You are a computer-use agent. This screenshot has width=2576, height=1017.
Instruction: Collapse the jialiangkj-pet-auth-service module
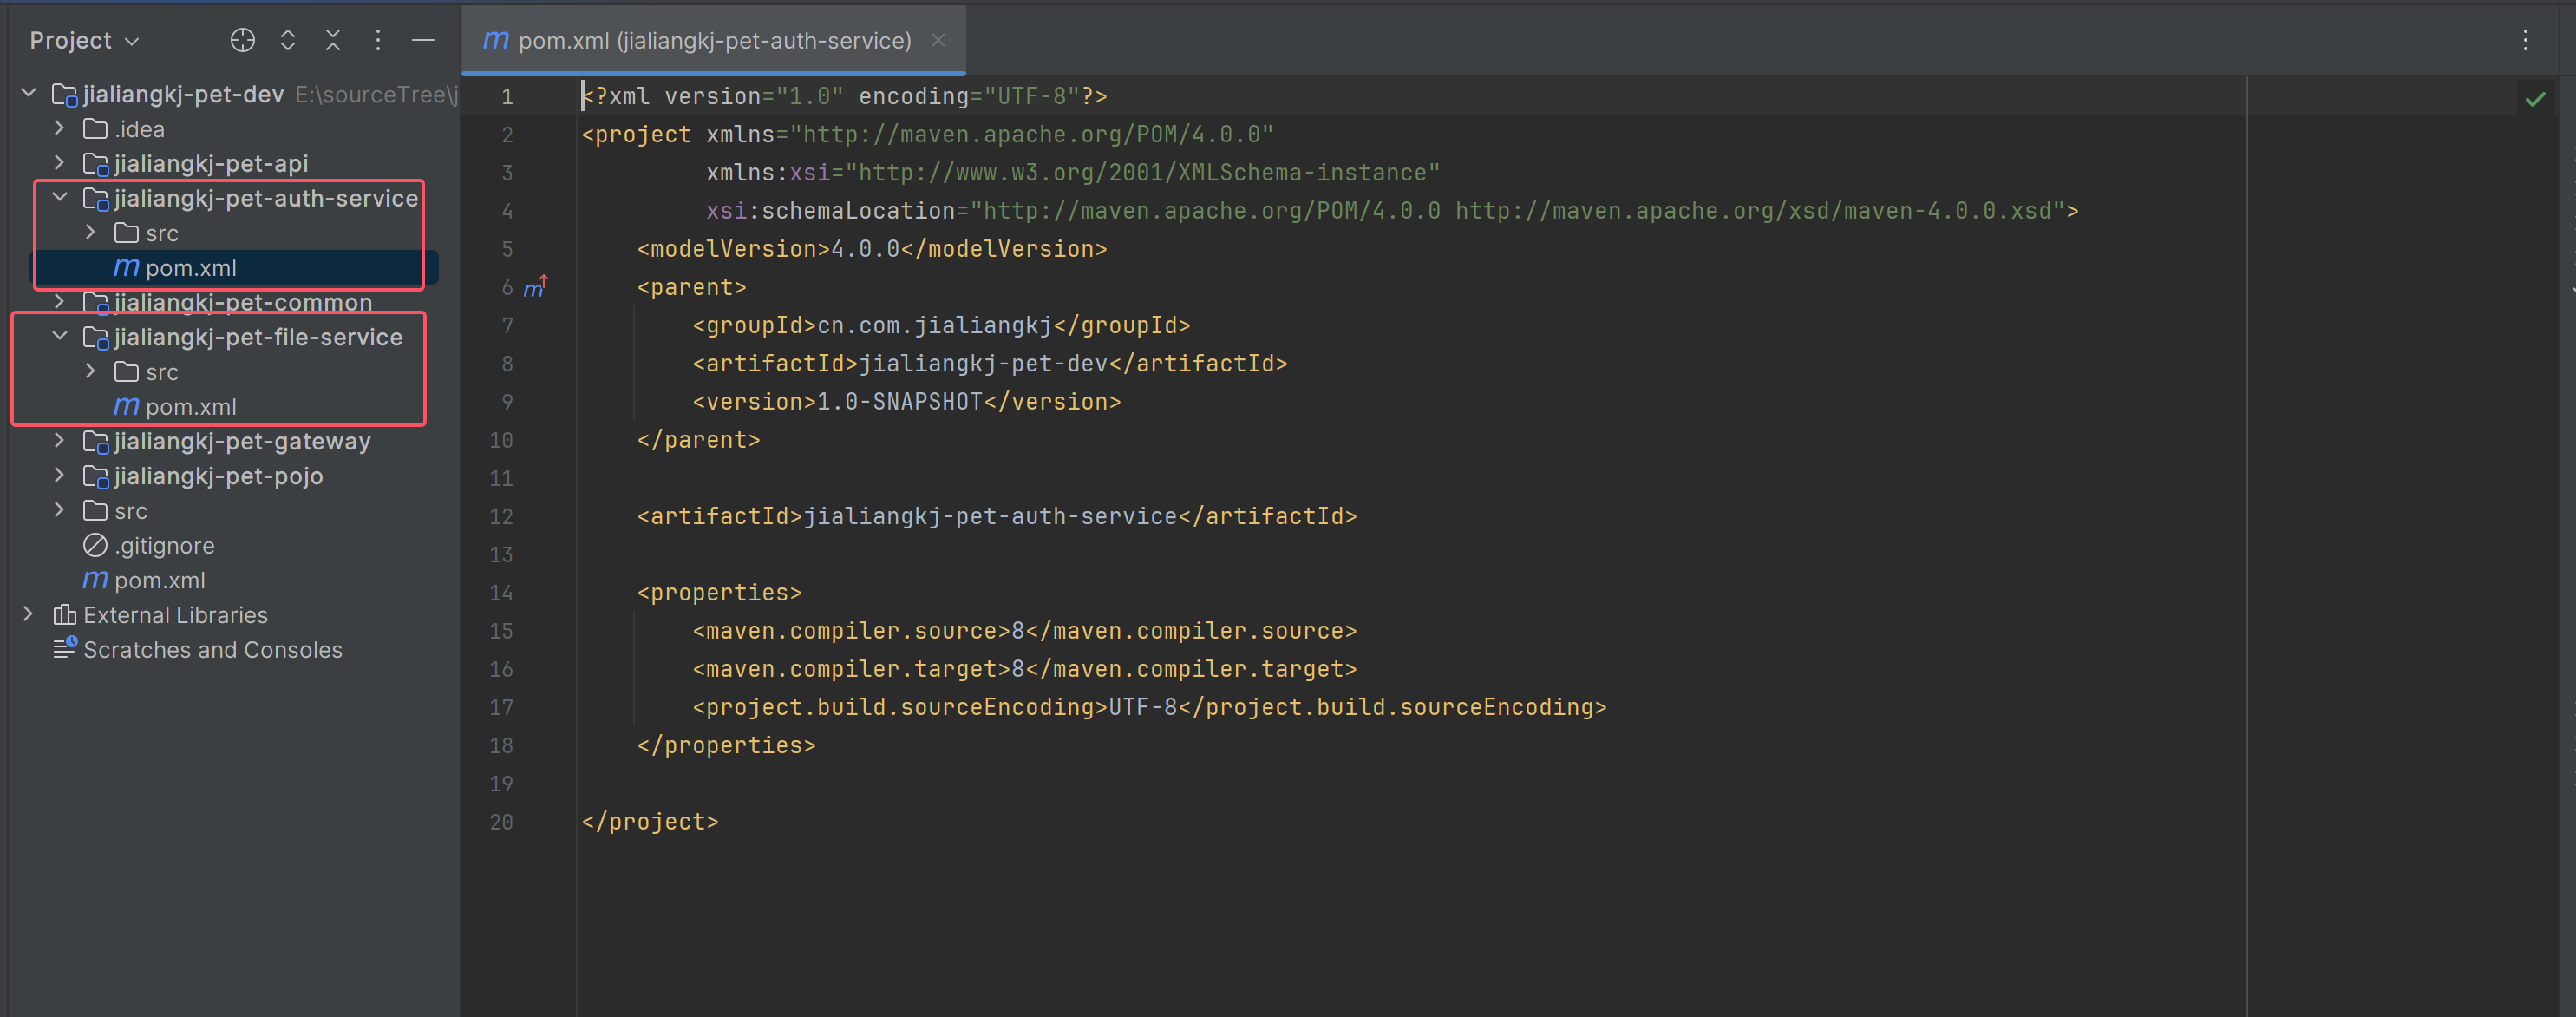pyautogui.click(x=60, y=198)
